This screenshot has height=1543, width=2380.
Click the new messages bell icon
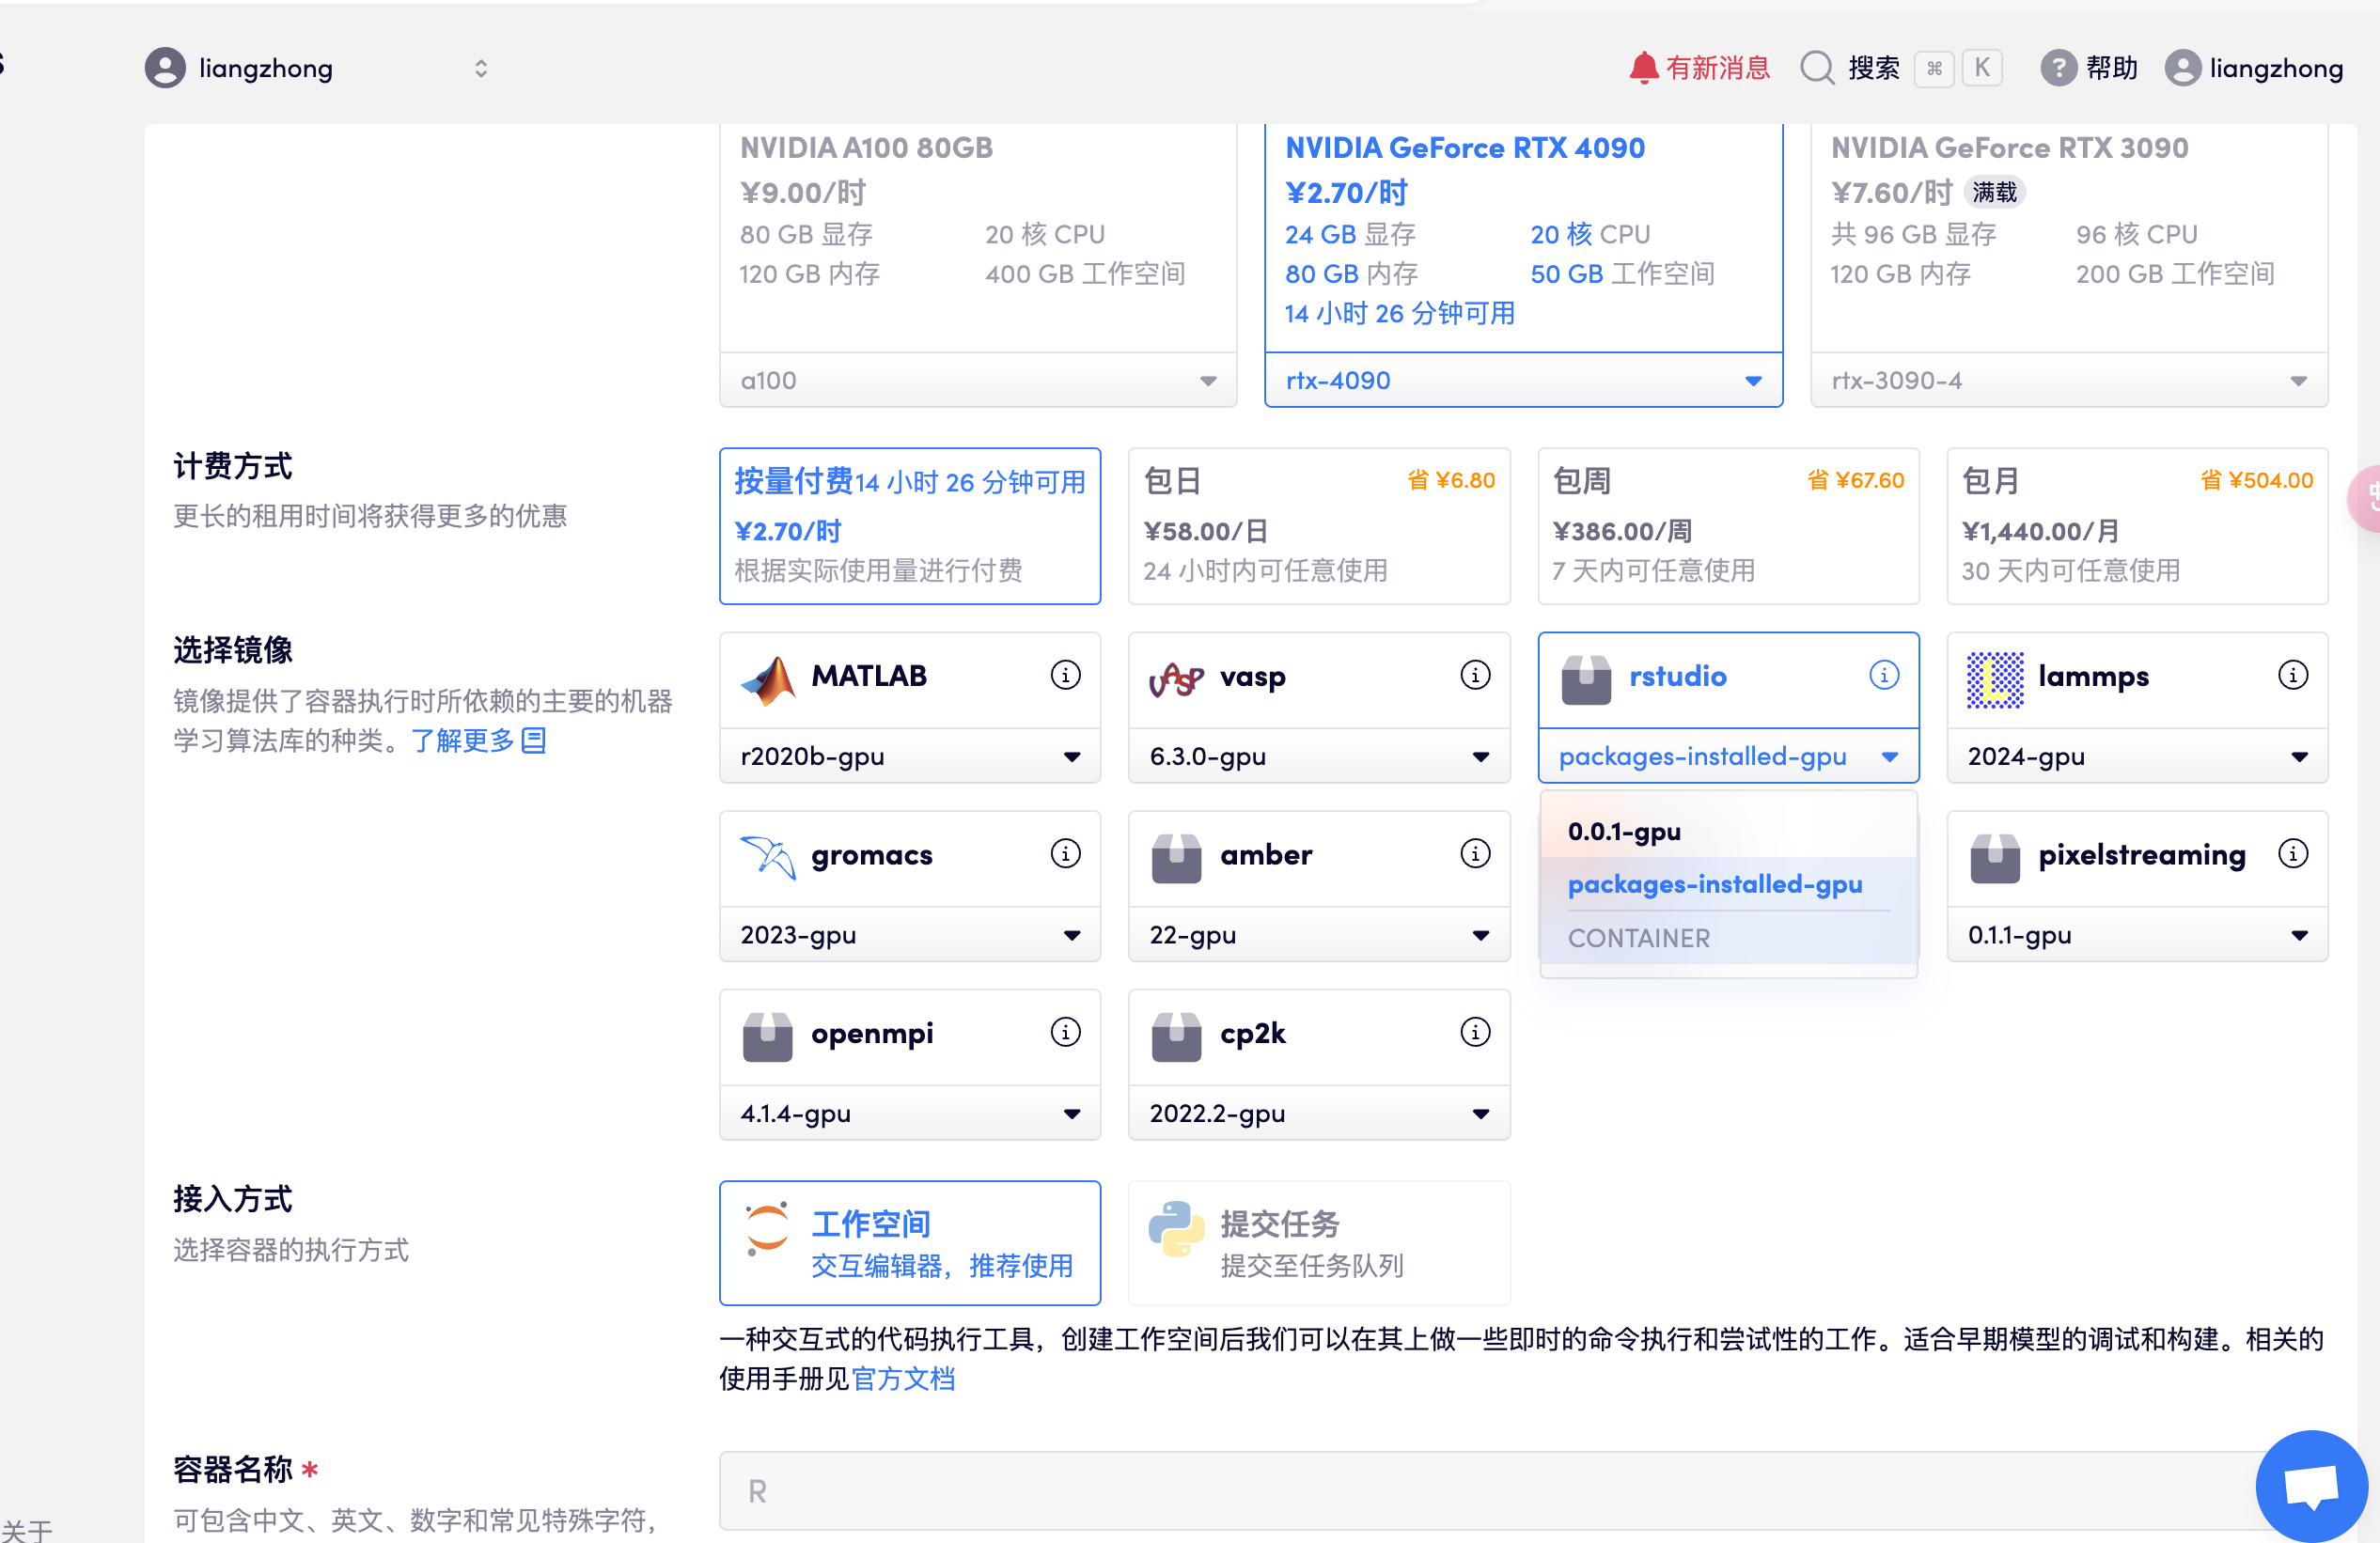(x=1643, y=68)
